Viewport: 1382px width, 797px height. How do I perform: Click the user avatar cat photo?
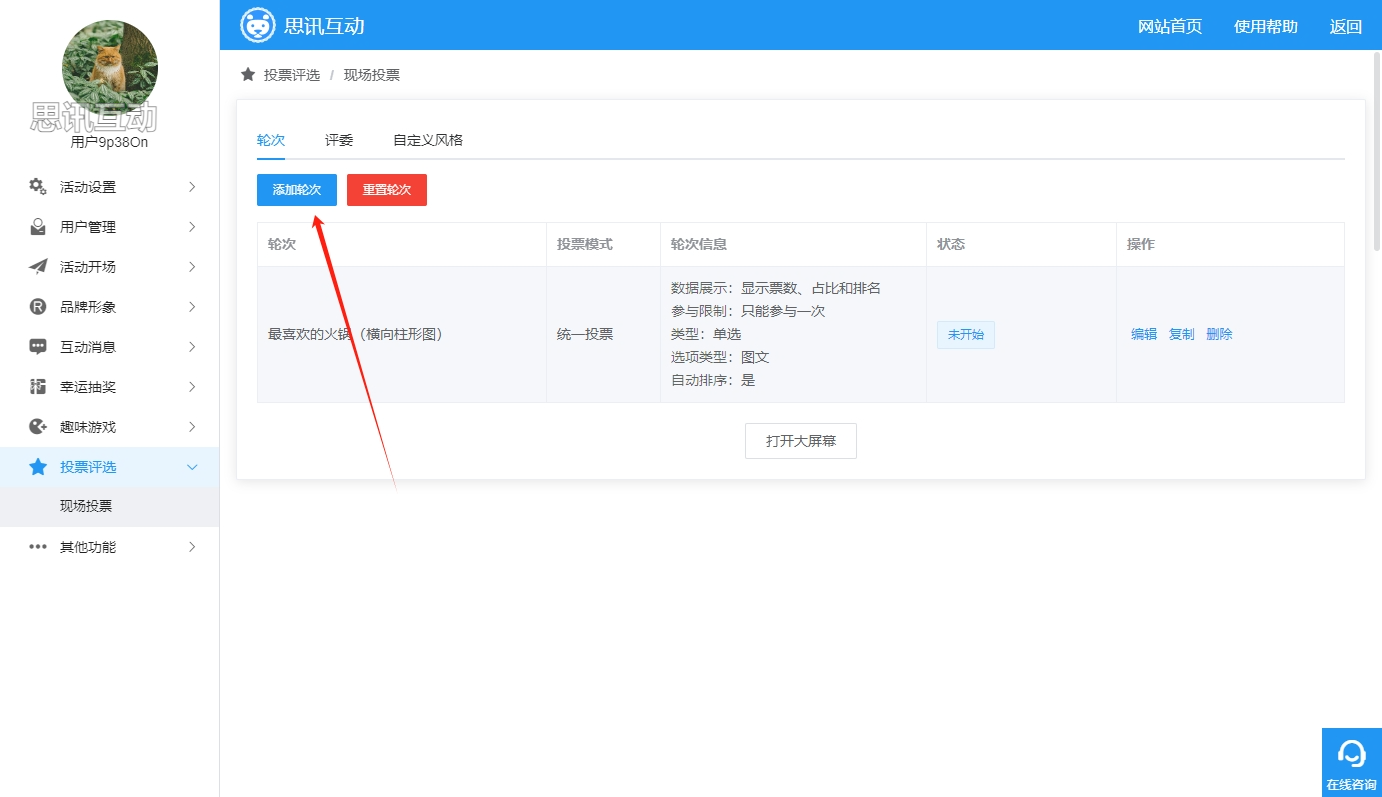click(110, 68)
